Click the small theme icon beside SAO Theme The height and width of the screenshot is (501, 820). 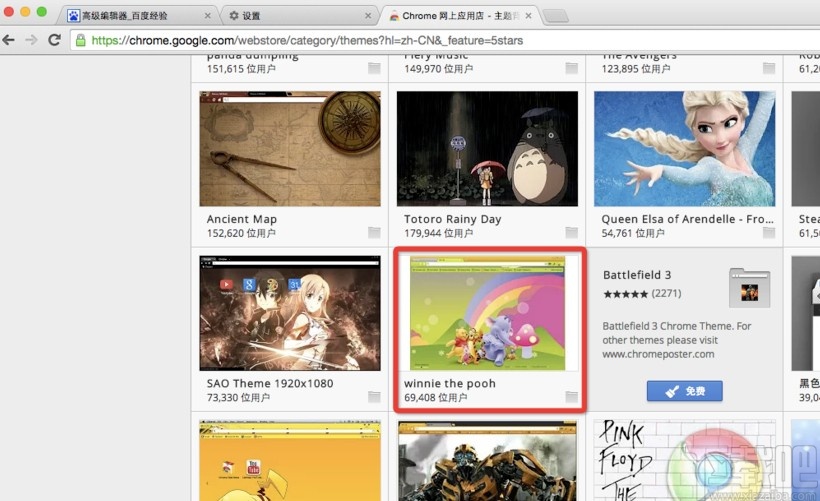[x=374, y=397]
